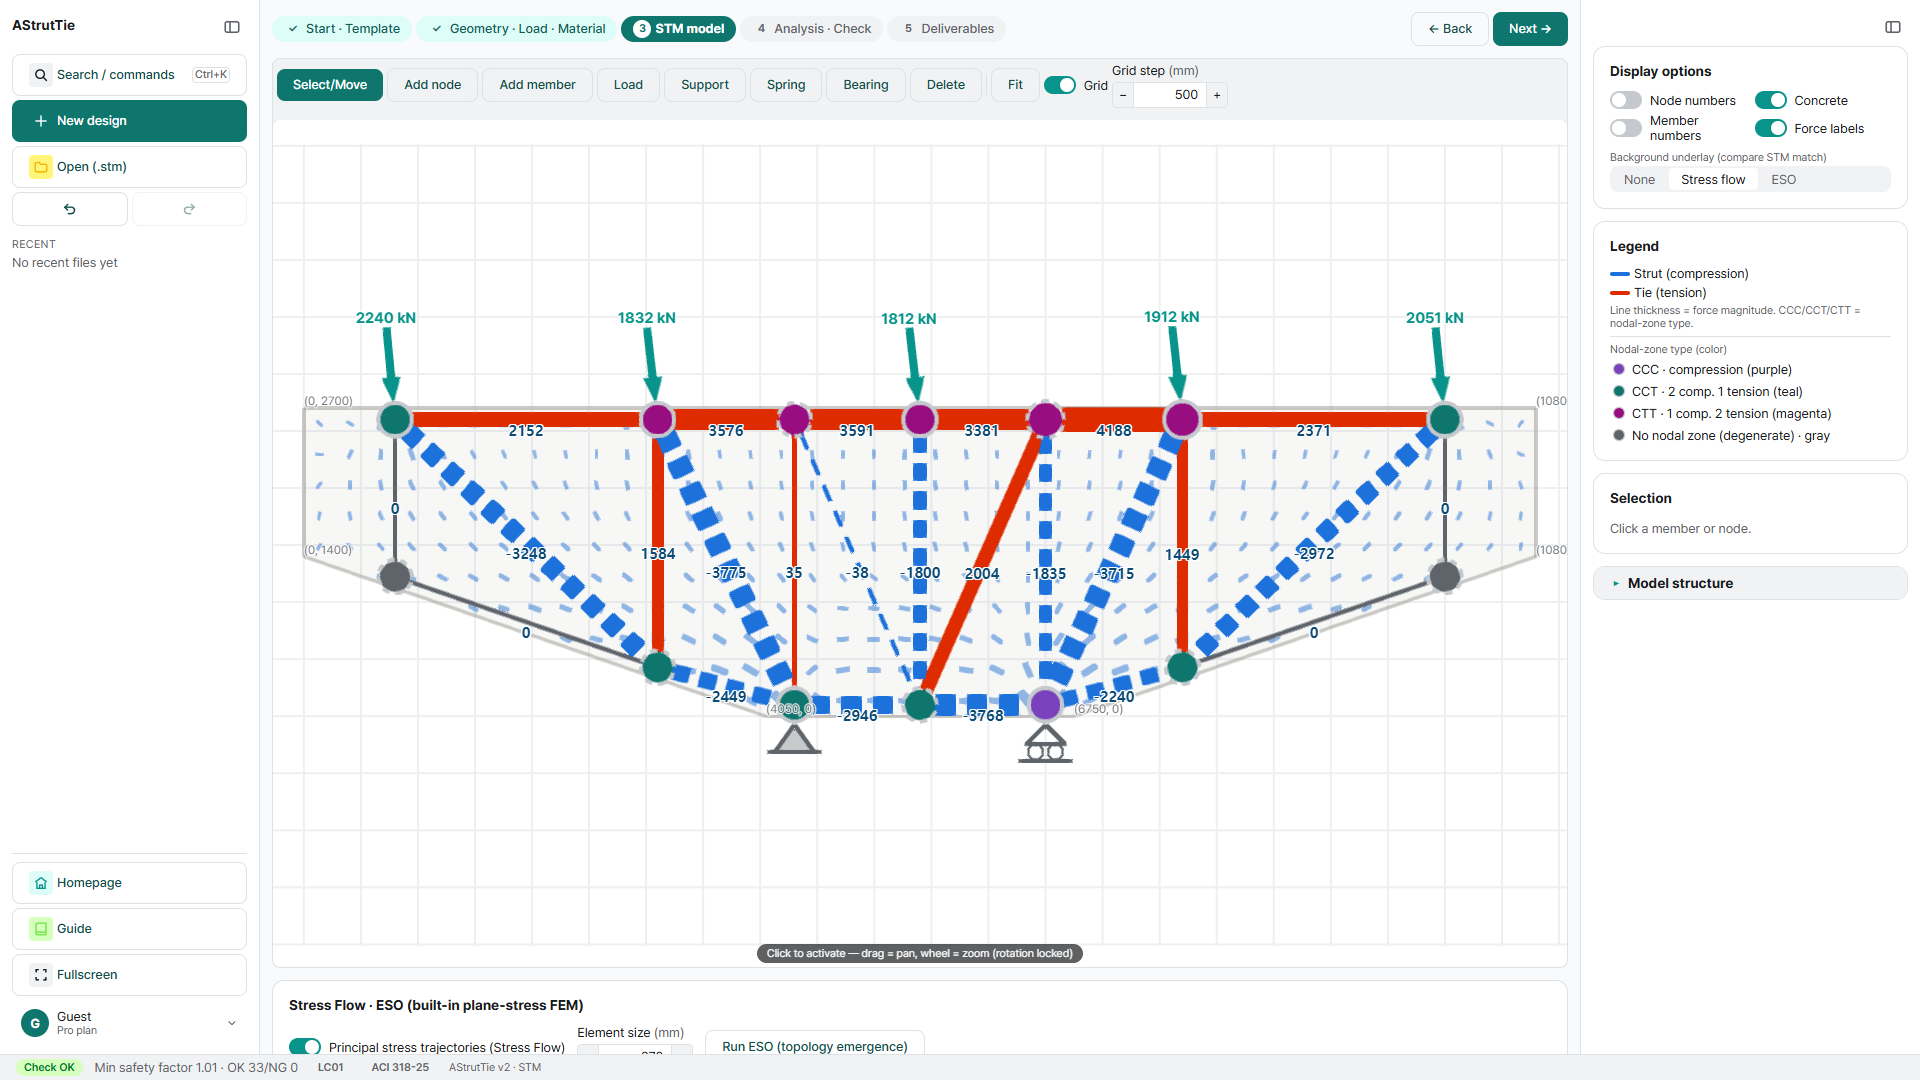Choose the Add node tool
Image resolution: width=1920 pixels, height=1080 pixels.
click(433, 85)
